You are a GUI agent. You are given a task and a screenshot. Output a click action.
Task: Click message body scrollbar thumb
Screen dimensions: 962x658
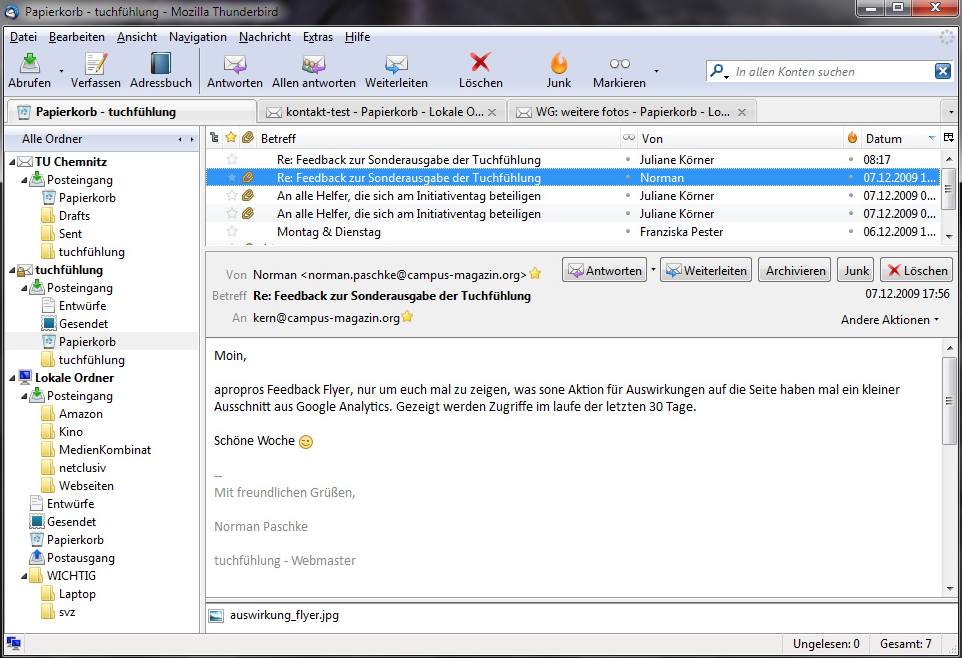point(949,401)
